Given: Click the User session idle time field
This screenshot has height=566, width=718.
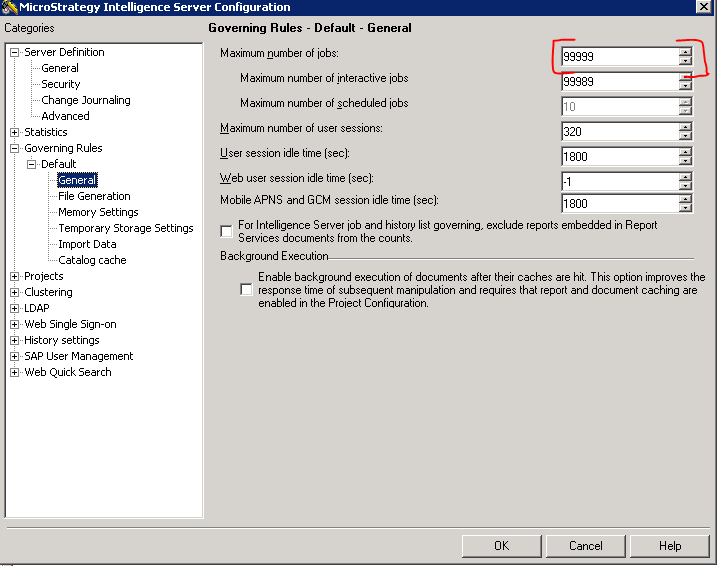Looking at the screenshot, I should pos(620,157).
